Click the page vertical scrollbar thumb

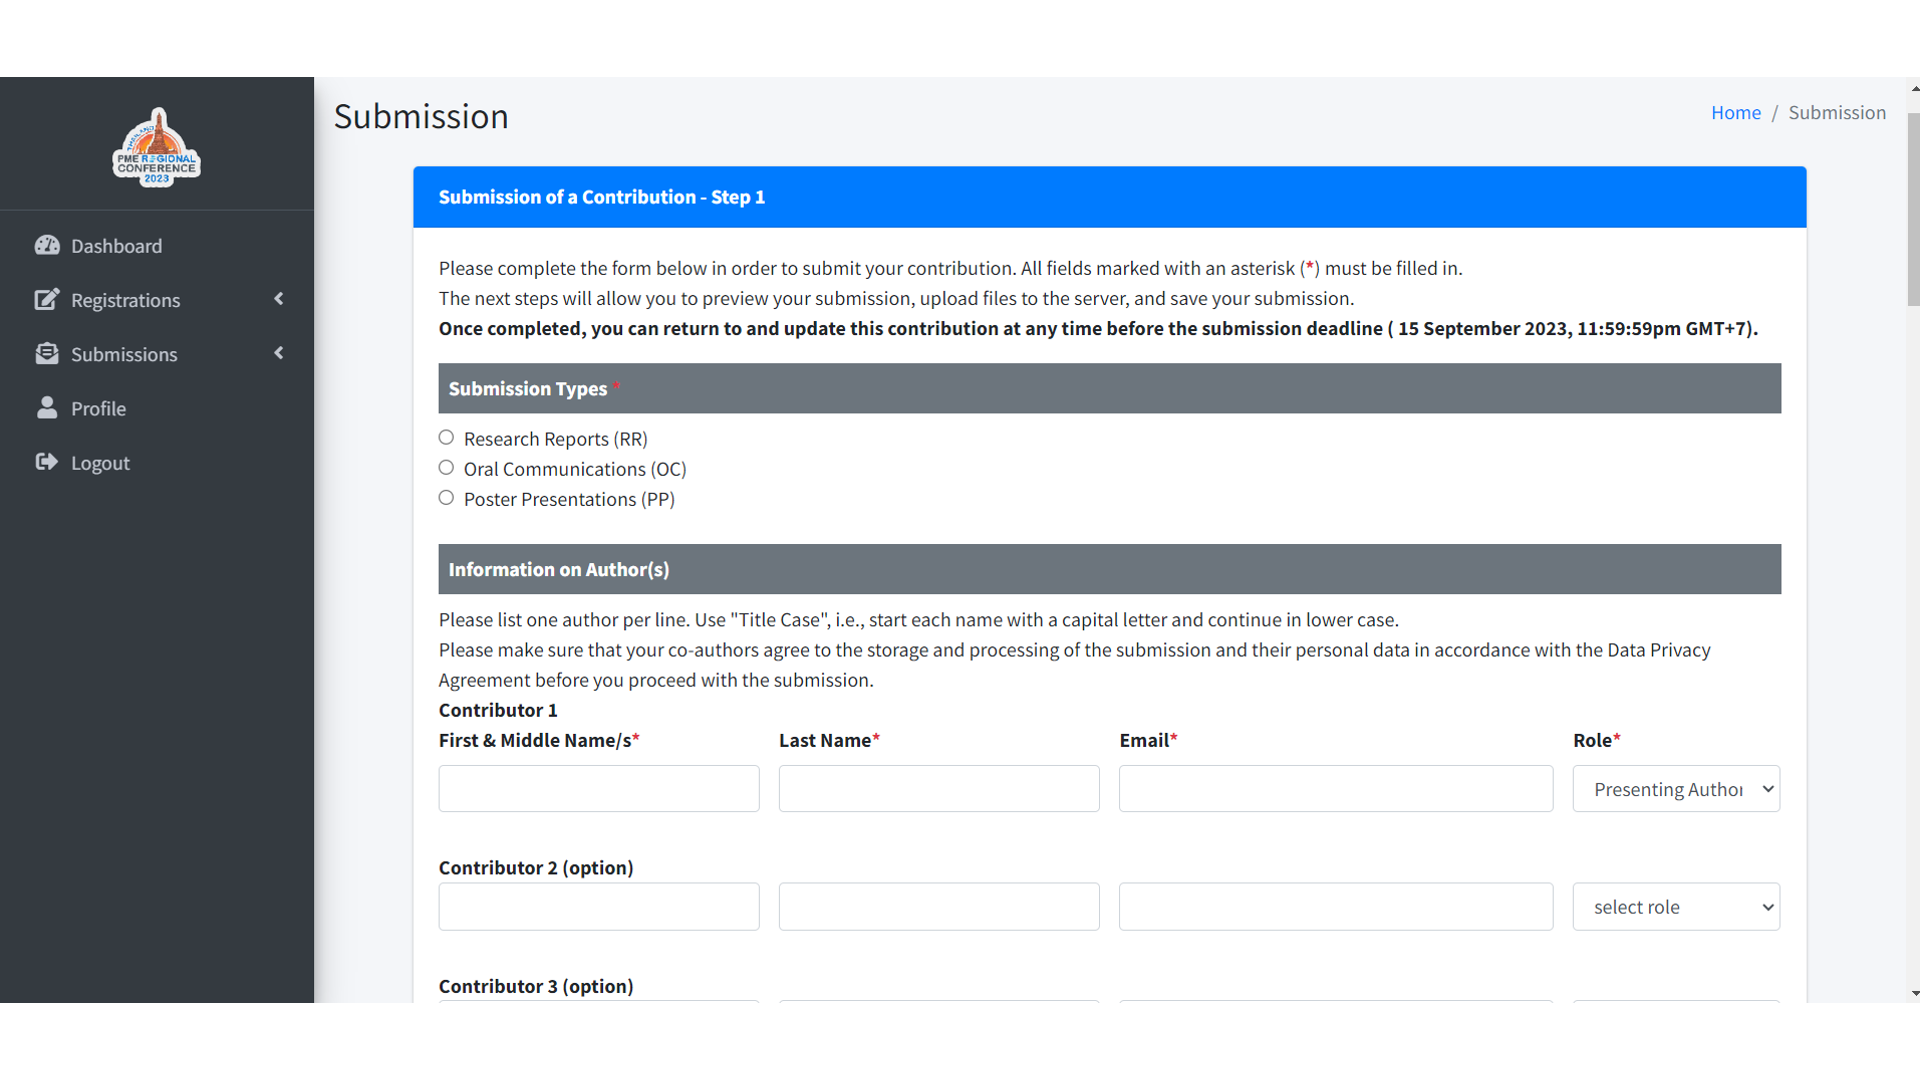[1913, 210]
